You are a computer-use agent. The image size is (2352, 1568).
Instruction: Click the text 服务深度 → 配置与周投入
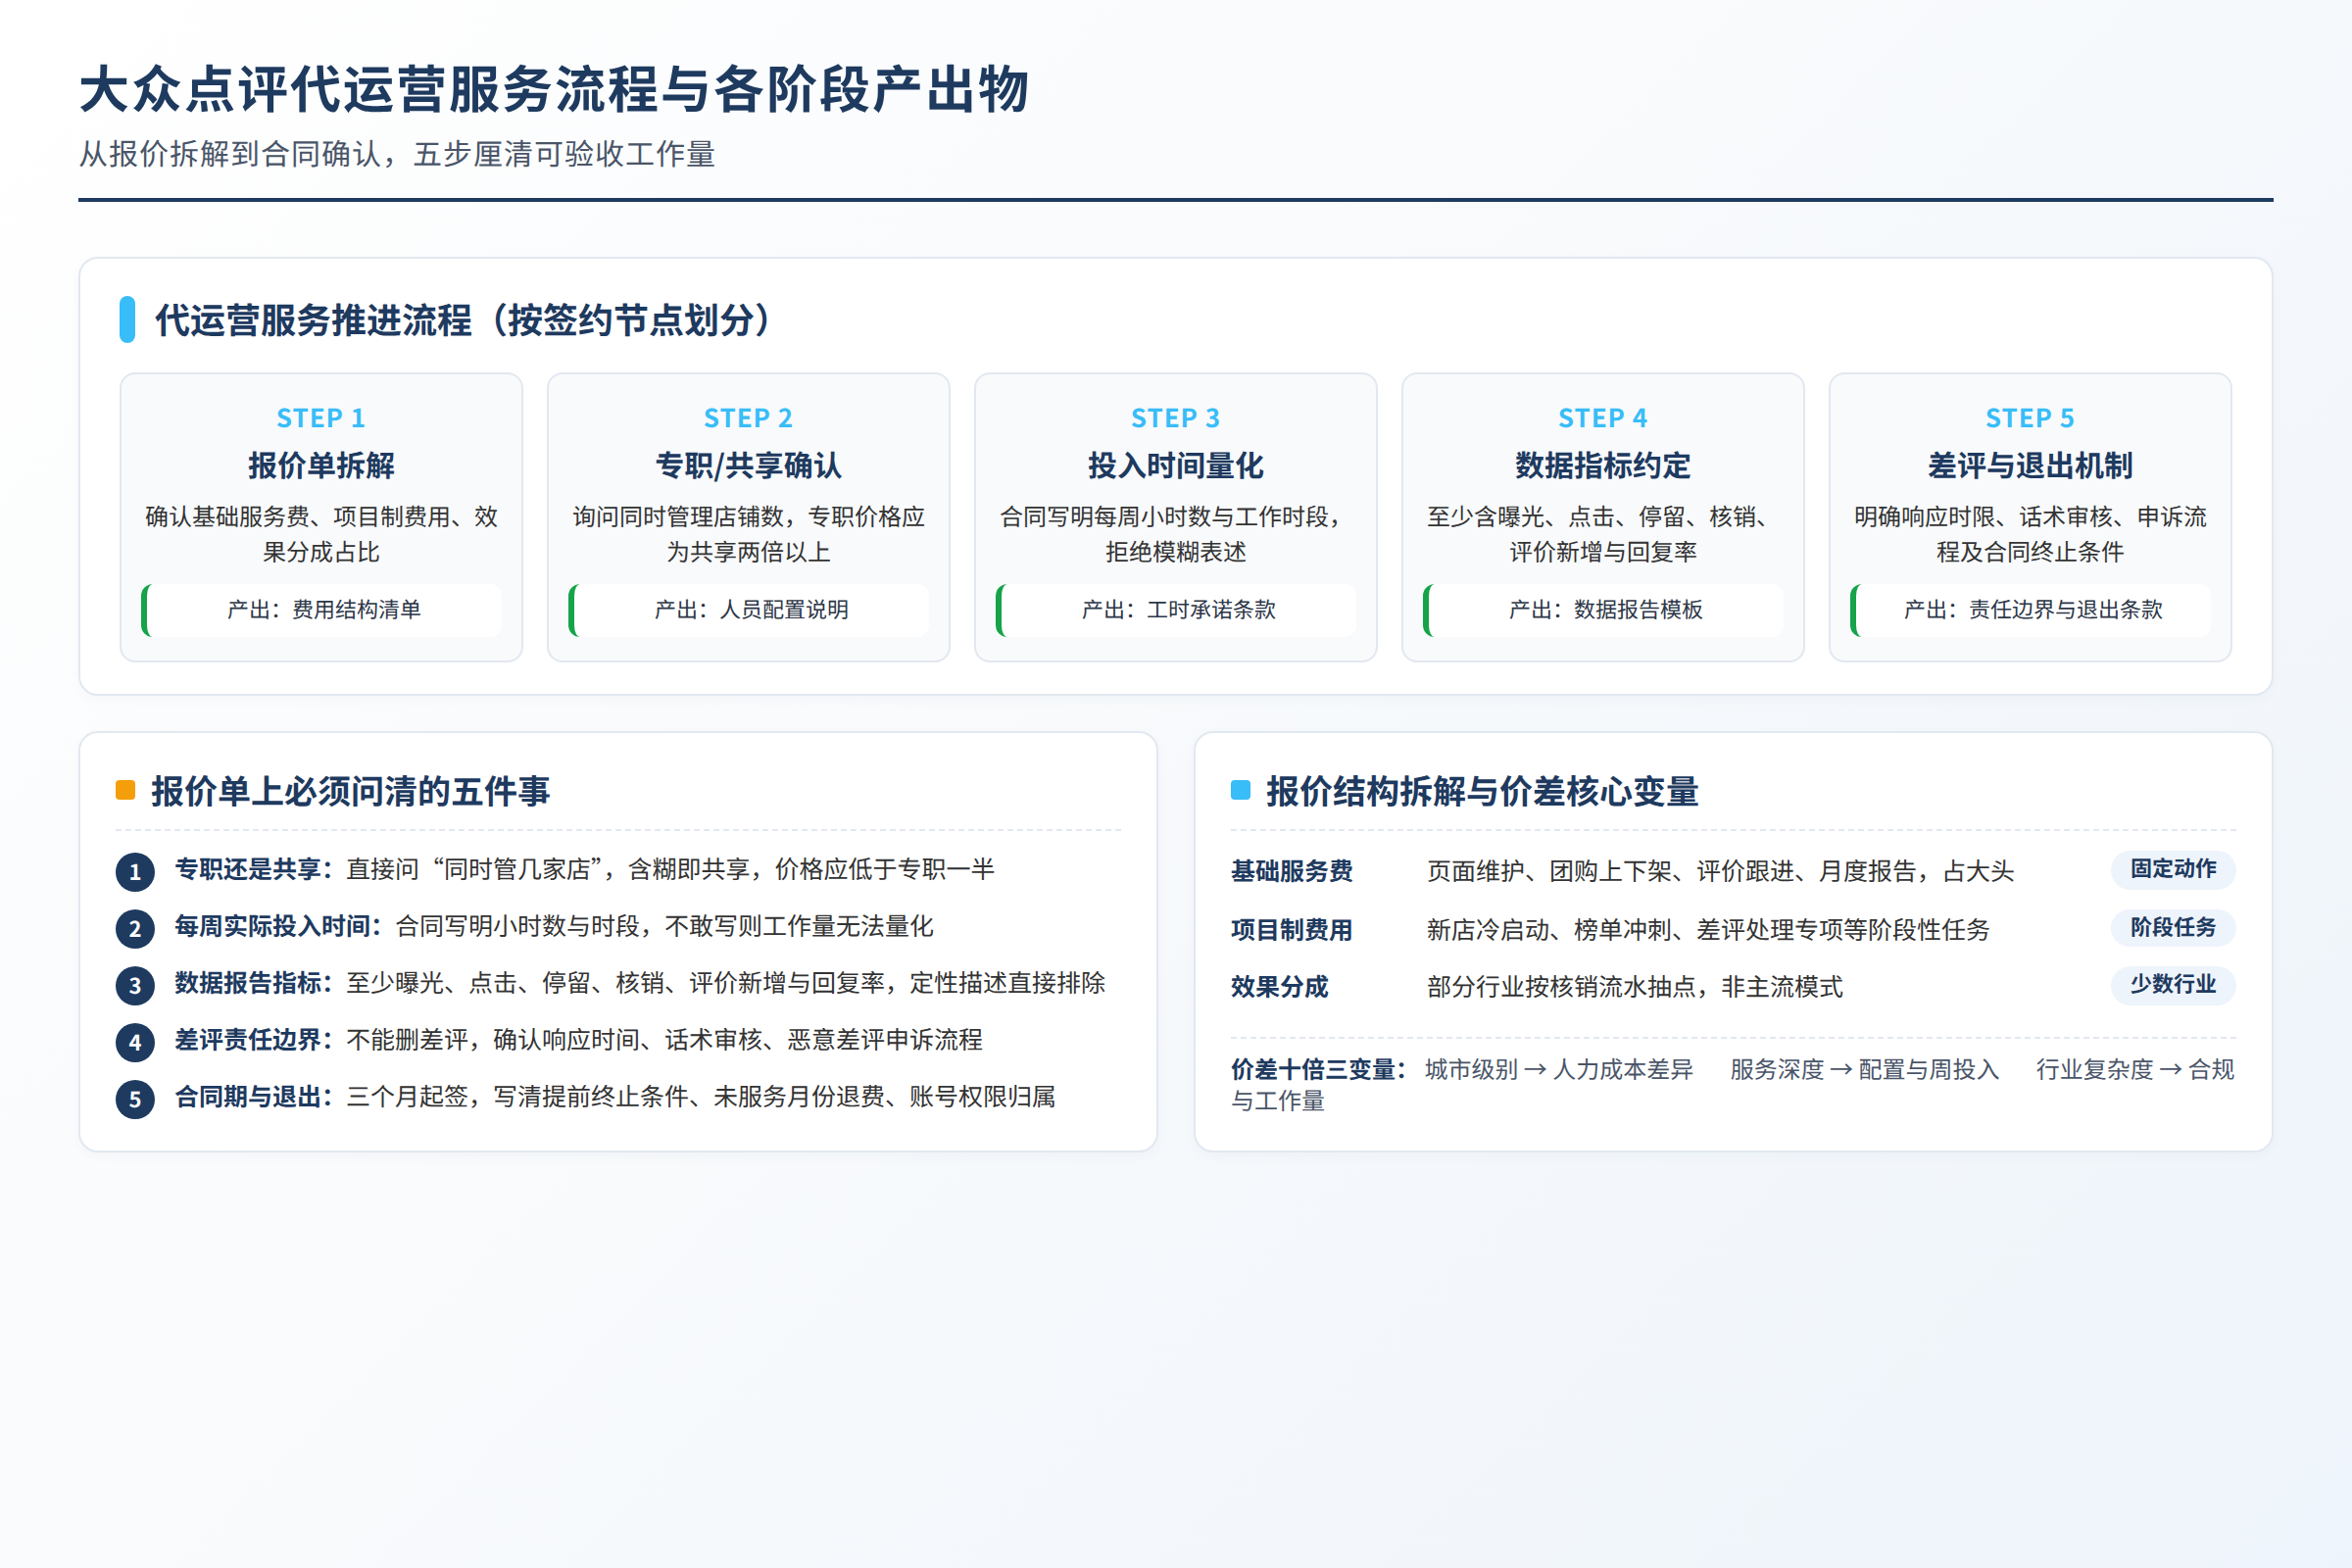(1865, 1069)
